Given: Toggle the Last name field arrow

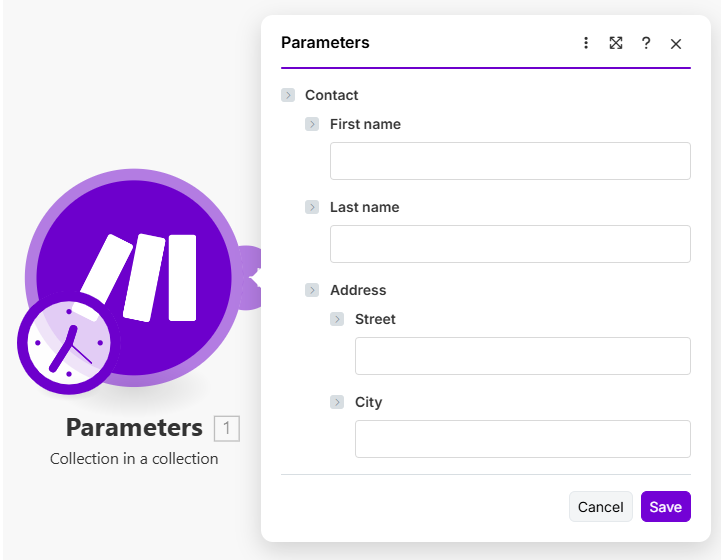Looking at the screenshot, I should pyautogui.click(x=313, y=207).
